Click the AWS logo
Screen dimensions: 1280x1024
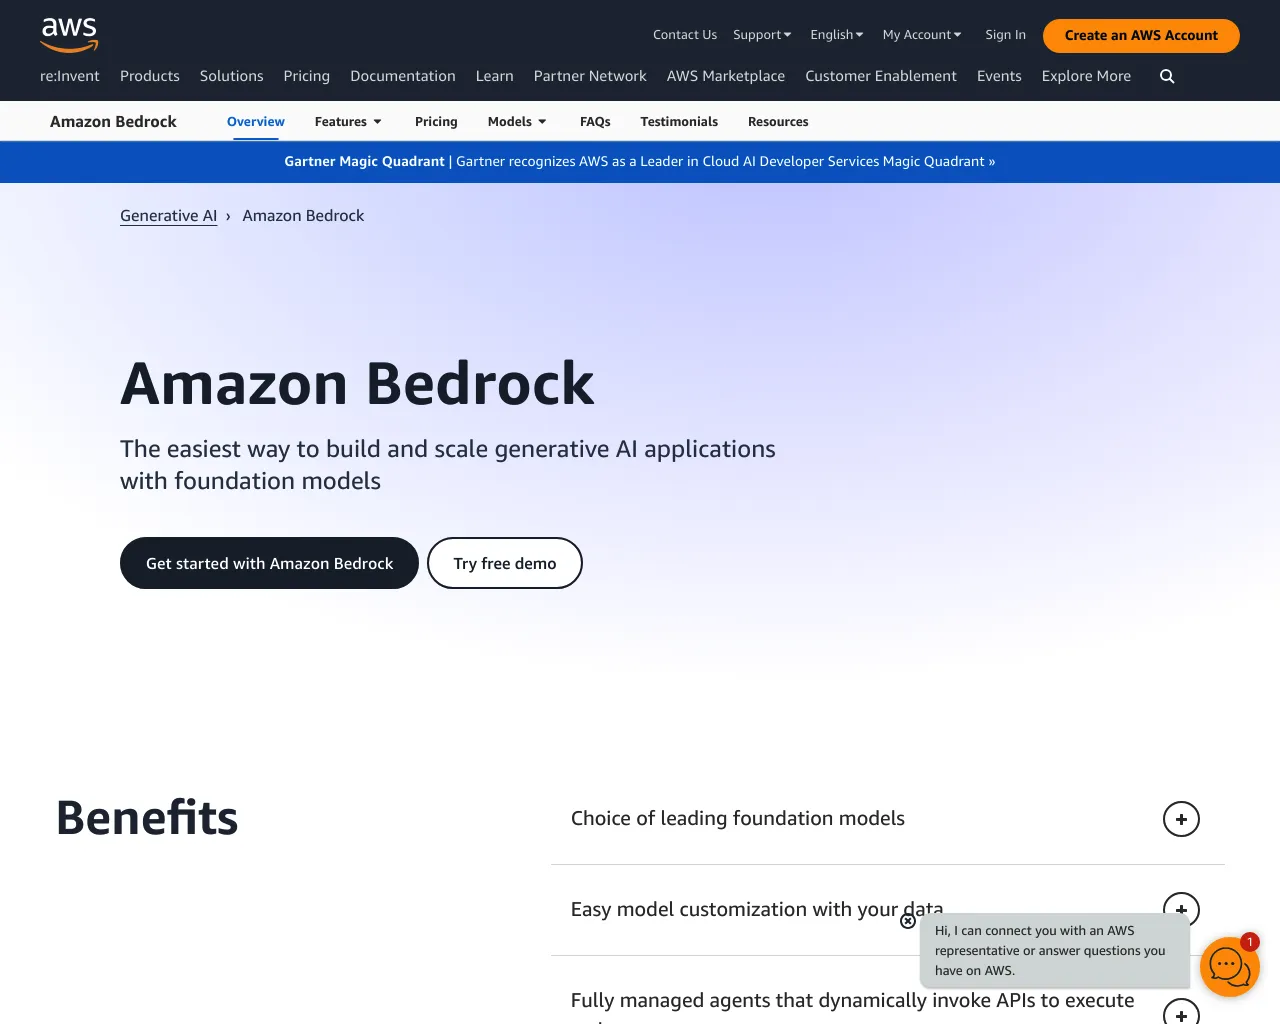coord(68,35)
